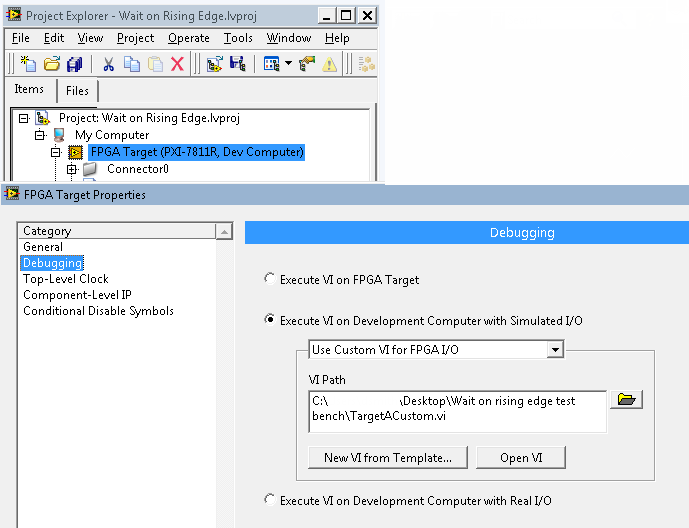Viewport: 689px width, 528px height.
Task: Open the File menu
Action: coord(20,38)
